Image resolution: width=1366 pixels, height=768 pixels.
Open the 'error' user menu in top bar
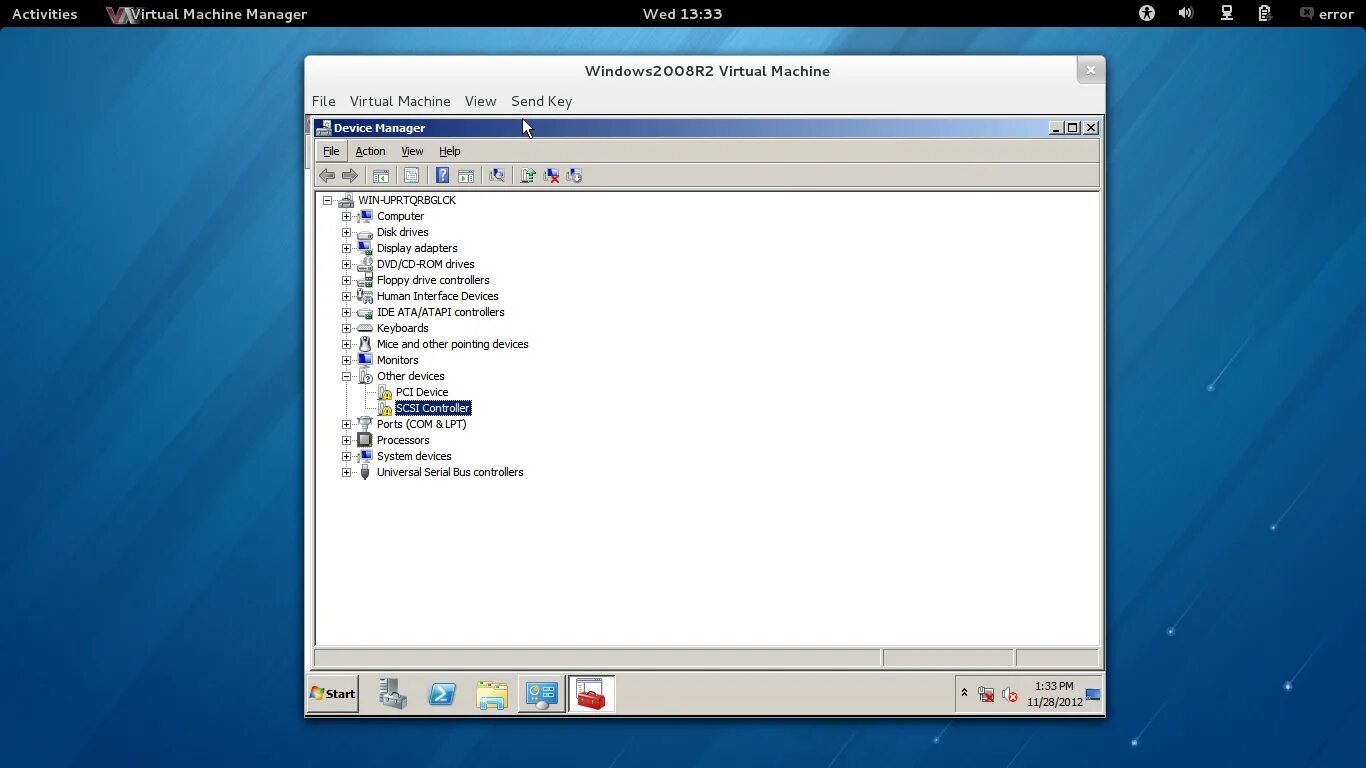tap(1327, 14)
